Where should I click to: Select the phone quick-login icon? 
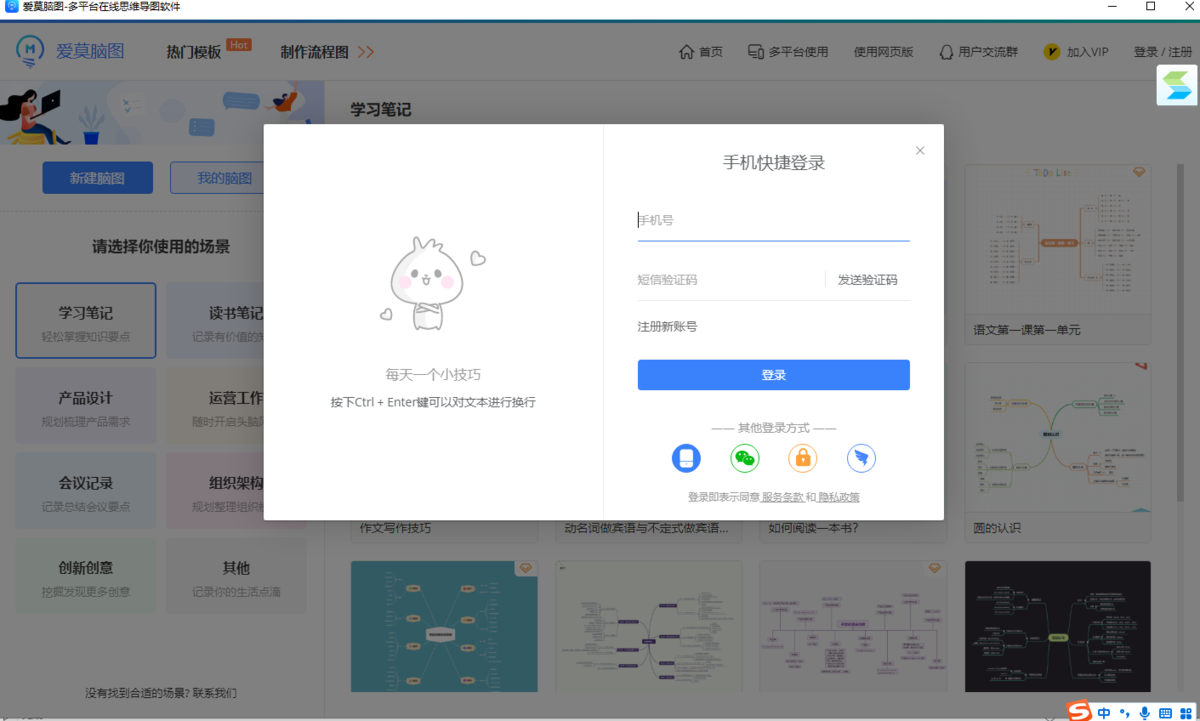[686, 458]
